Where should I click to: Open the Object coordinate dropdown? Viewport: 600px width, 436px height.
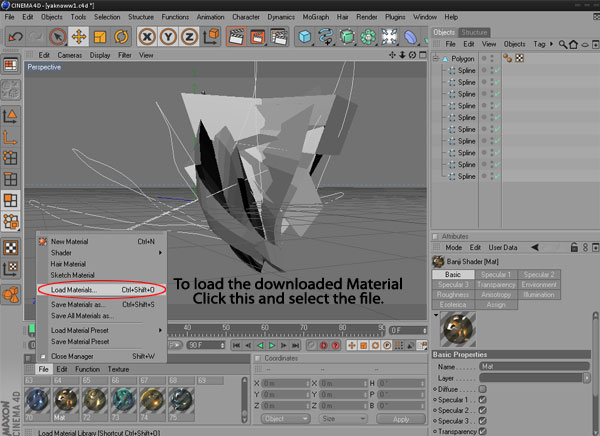point(285,419)
